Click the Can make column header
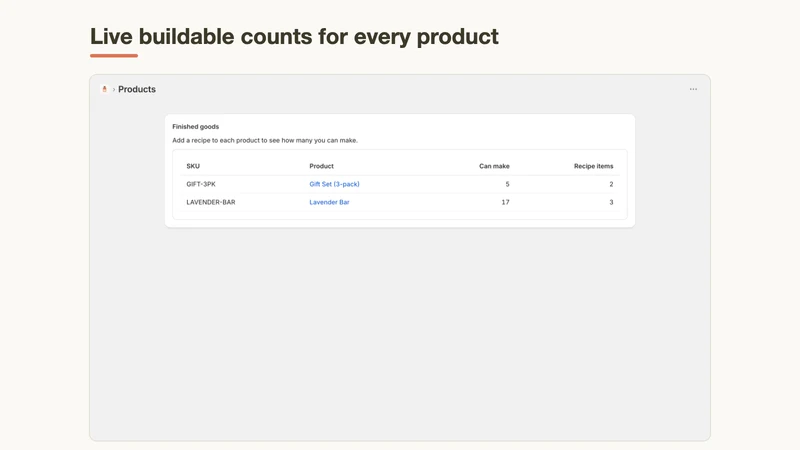800x450 pixels. 494,166
